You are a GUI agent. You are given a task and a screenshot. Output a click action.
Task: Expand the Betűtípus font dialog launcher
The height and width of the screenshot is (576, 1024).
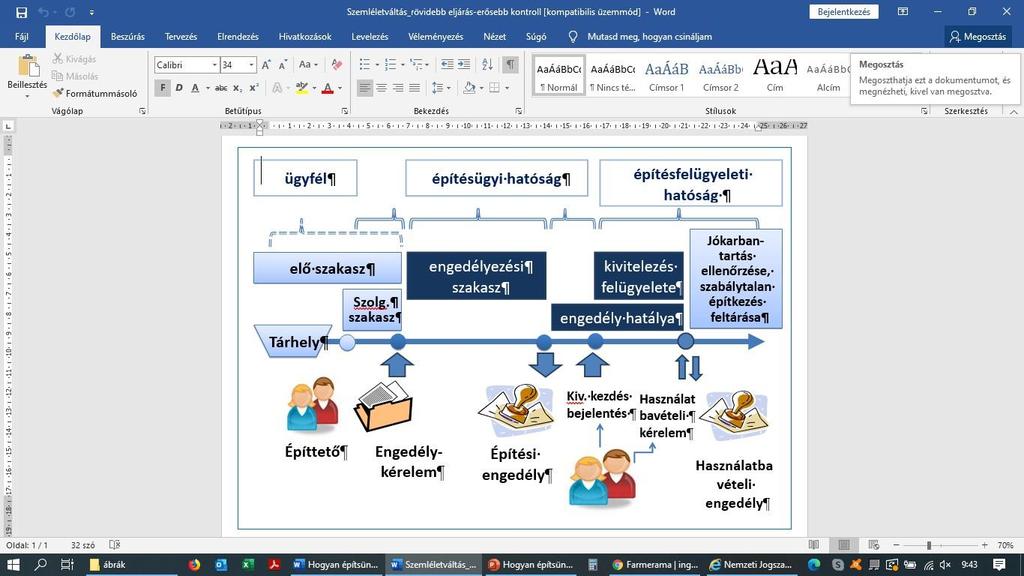click(x=345, y=111)
